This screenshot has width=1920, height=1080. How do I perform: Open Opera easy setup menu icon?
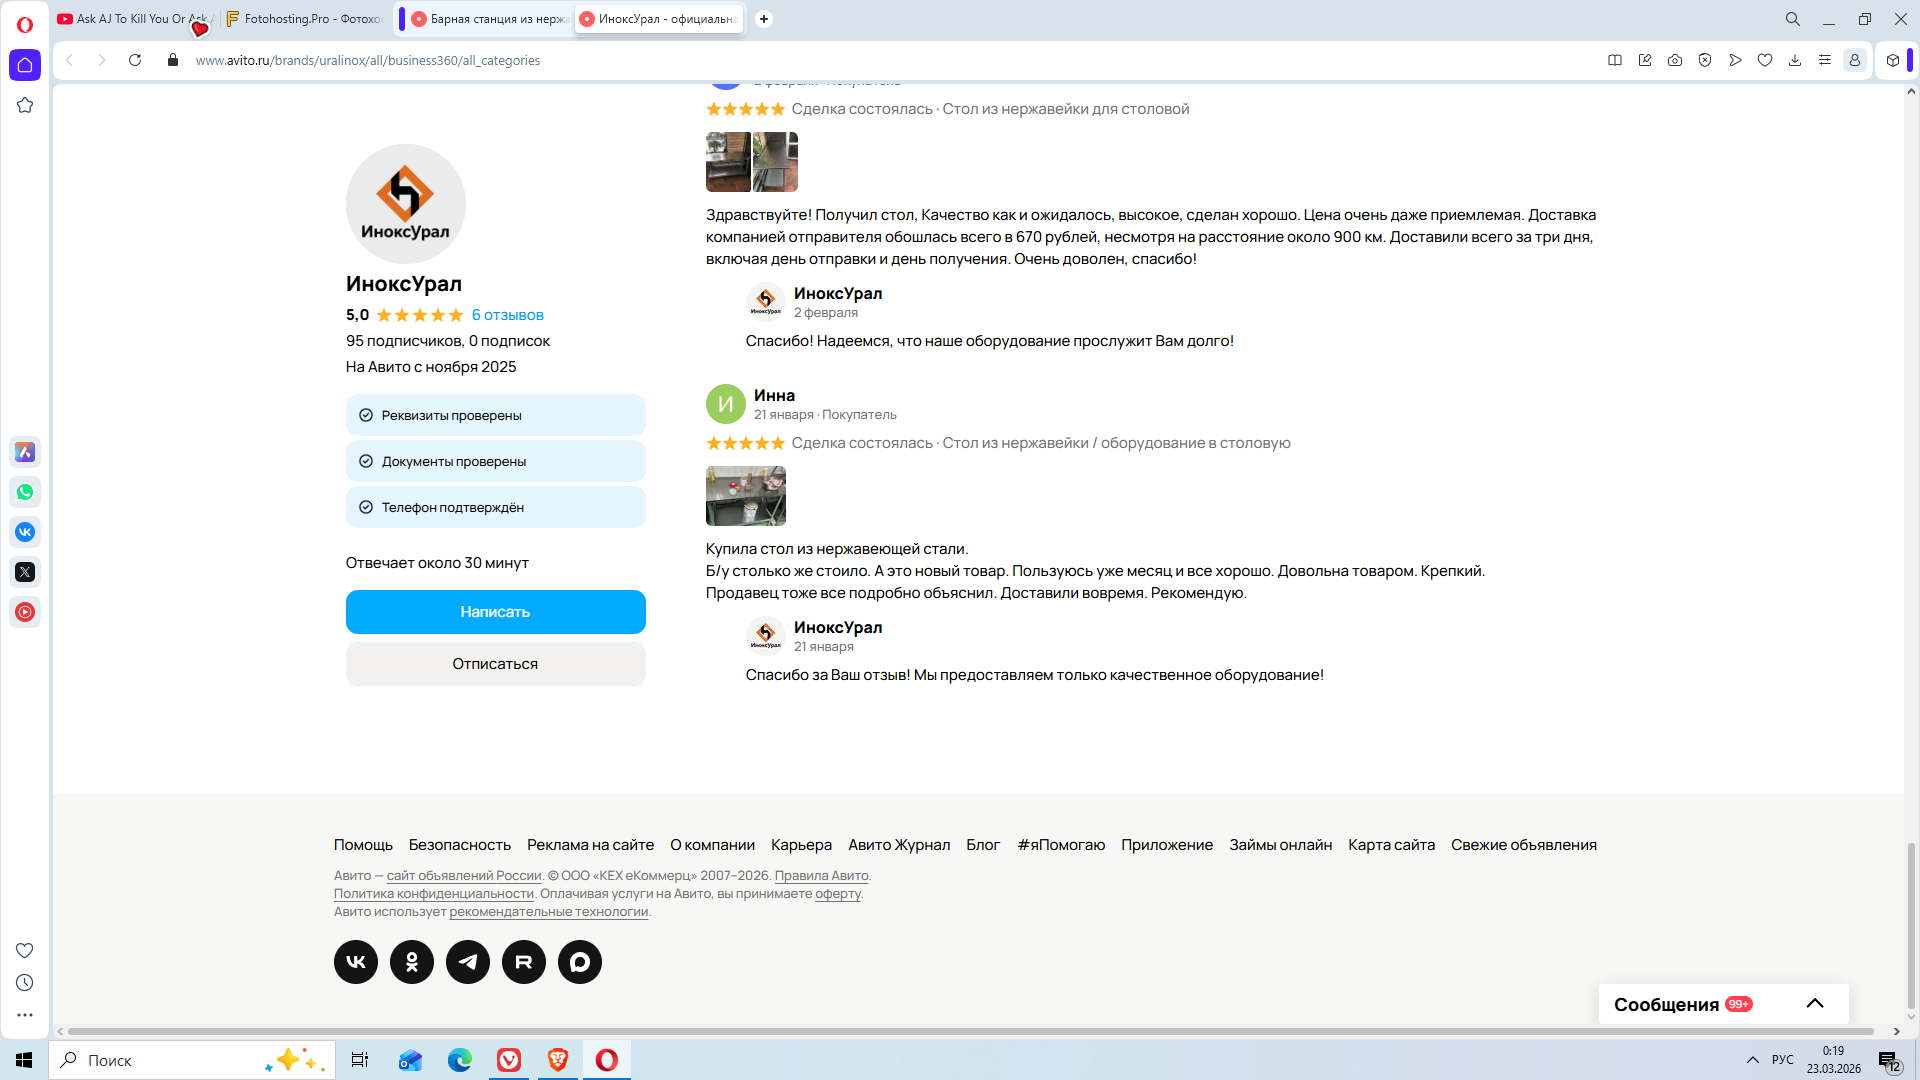pyautogui.click(x=1825, y=60)
